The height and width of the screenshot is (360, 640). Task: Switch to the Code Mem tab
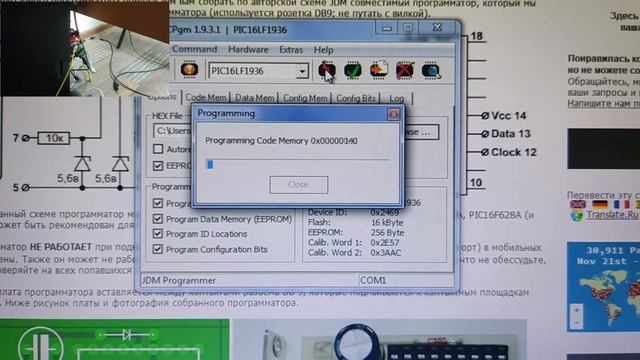[206, 98]
